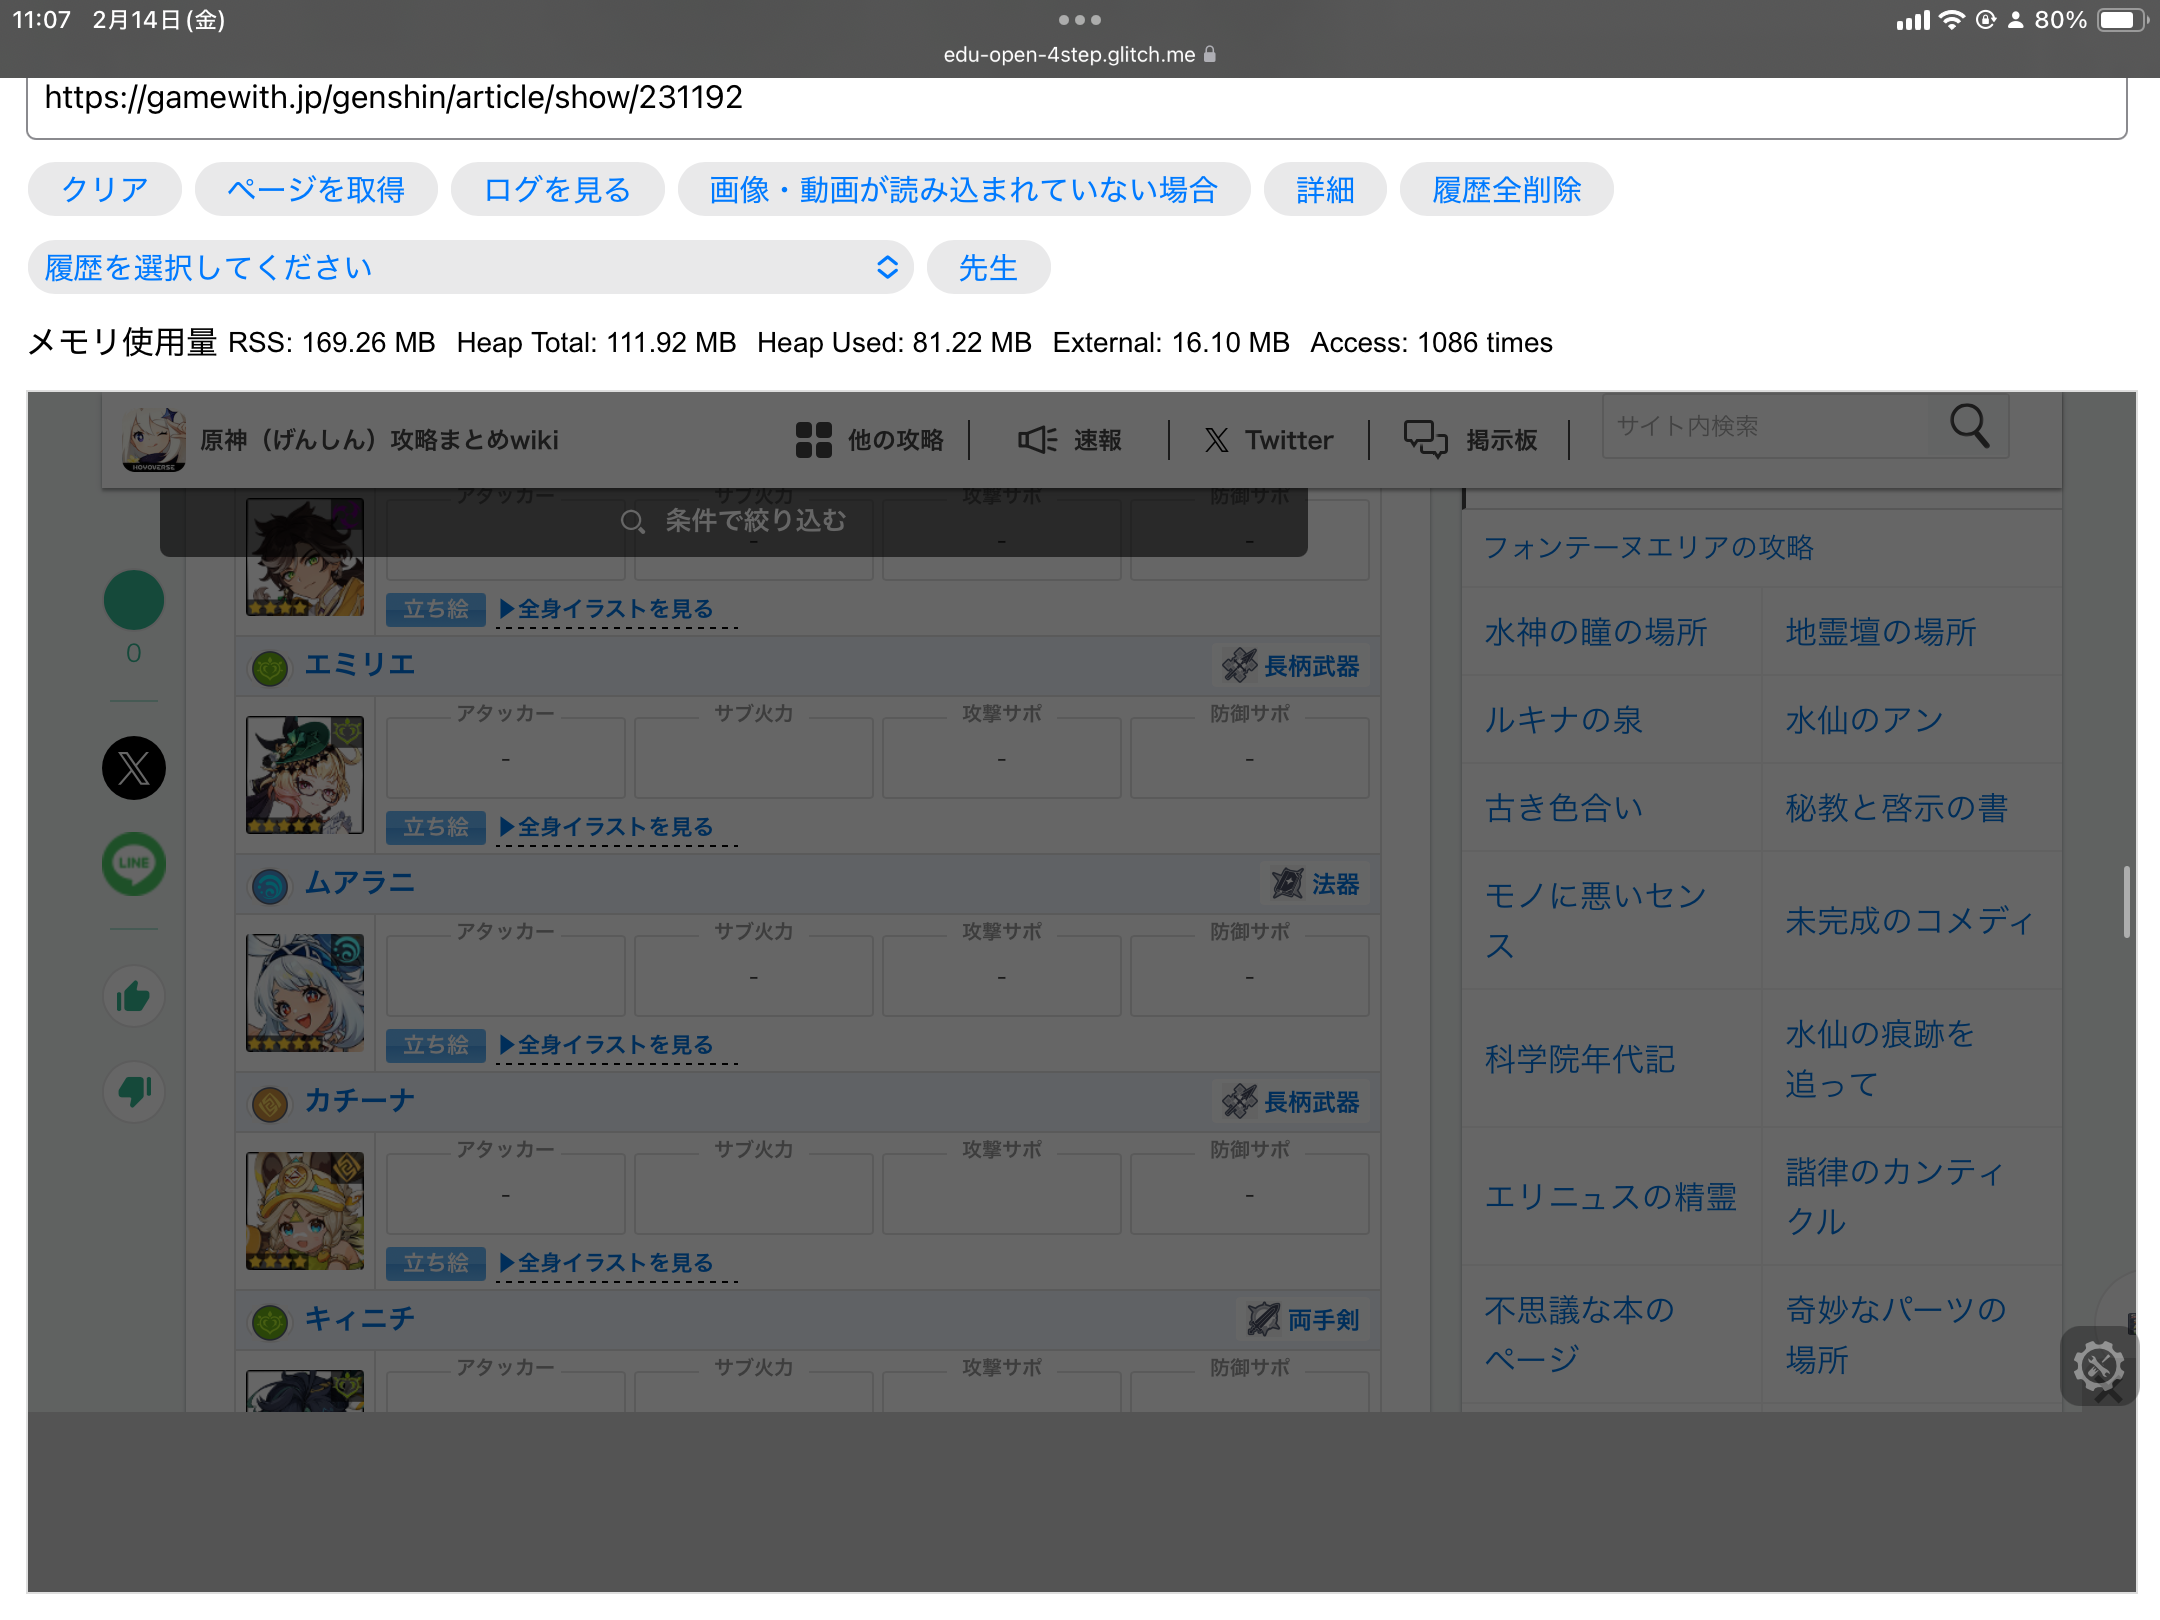Viewport: 2160px width, 1620px height.
Task: Tap the LINE share icon
Action: (x=133, y=863)
